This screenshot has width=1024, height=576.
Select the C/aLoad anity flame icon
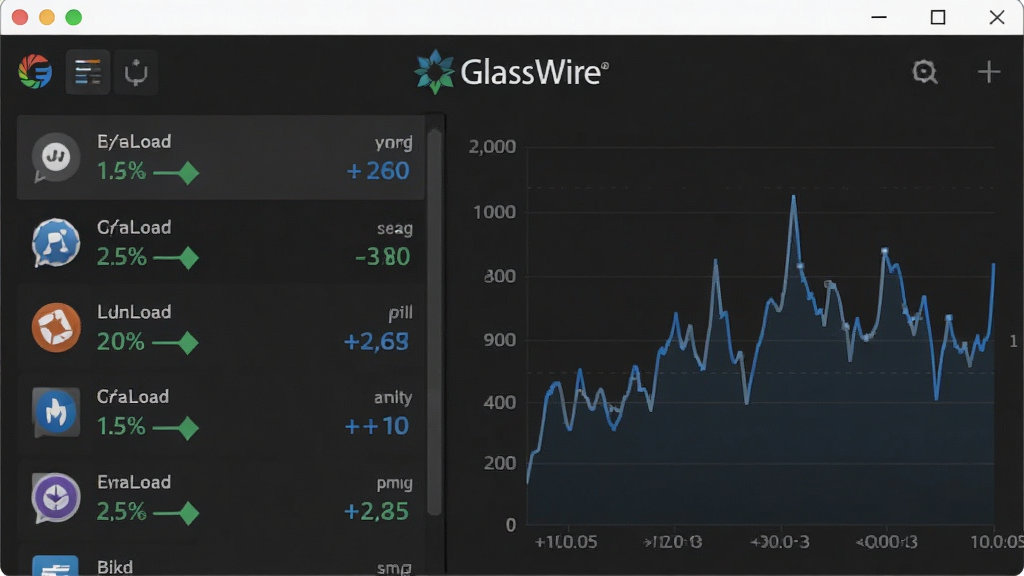56,413
